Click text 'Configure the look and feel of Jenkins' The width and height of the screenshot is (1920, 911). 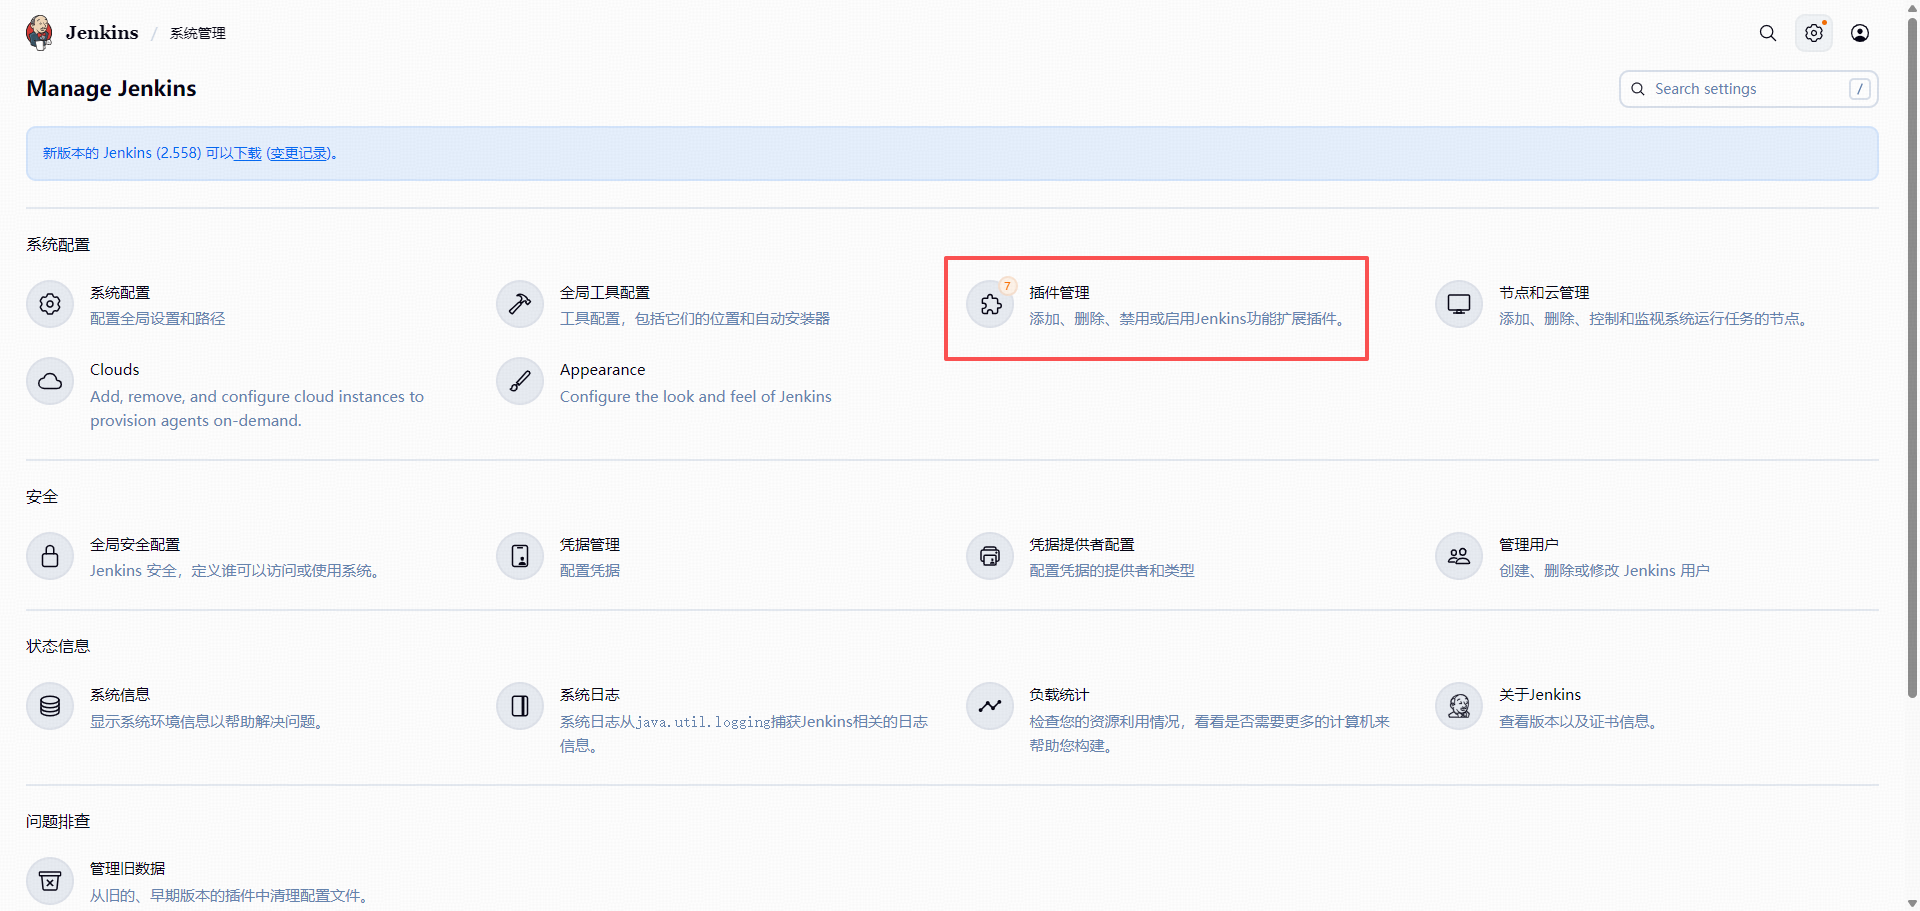[696, 396]
